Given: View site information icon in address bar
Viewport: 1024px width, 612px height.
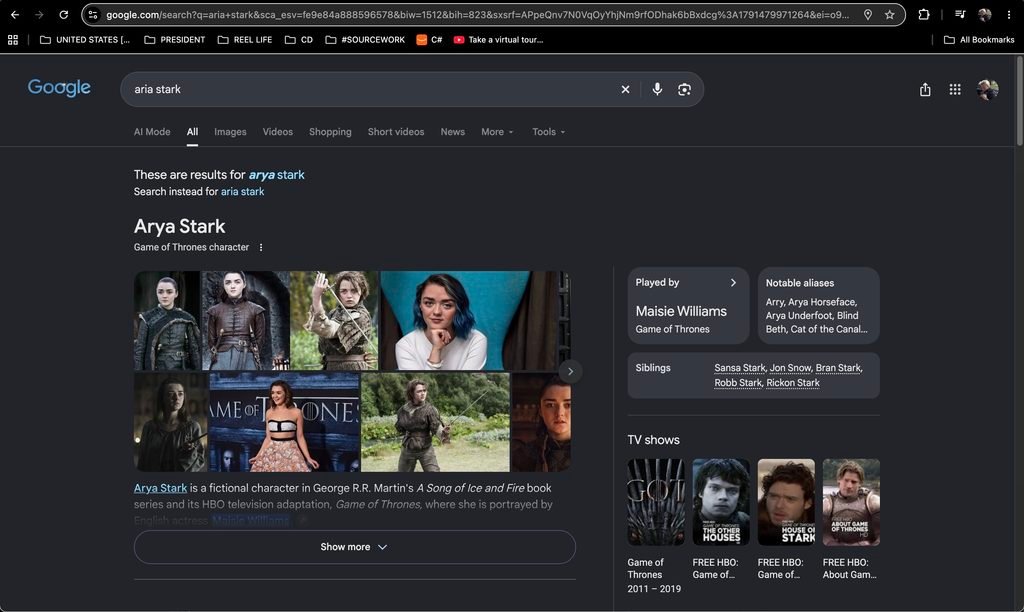Looking at the screenshot, I should click(93, 14).
